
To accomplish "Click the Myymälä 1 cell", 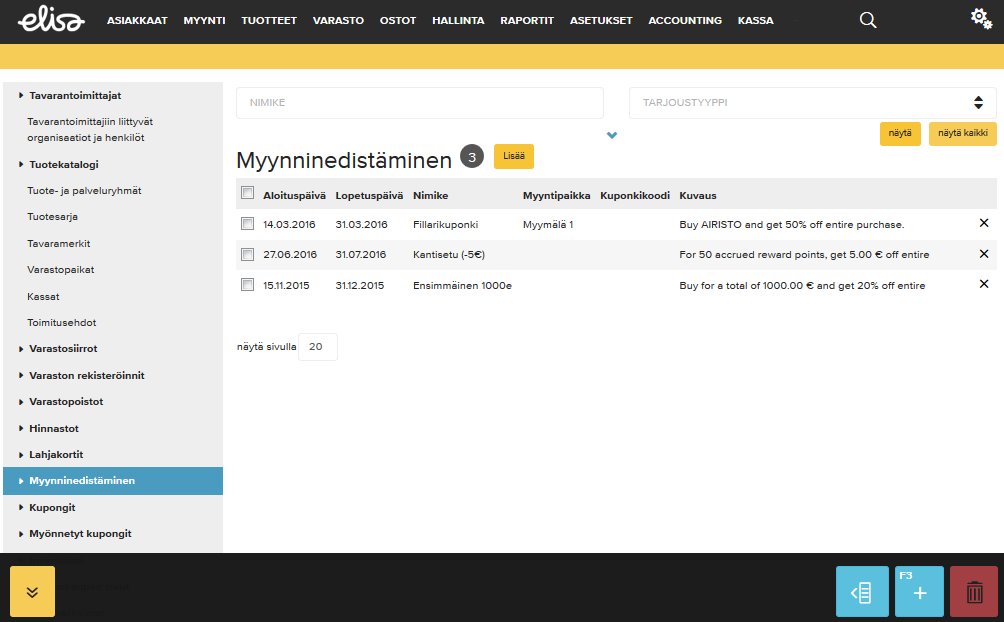I will (548, 224).
